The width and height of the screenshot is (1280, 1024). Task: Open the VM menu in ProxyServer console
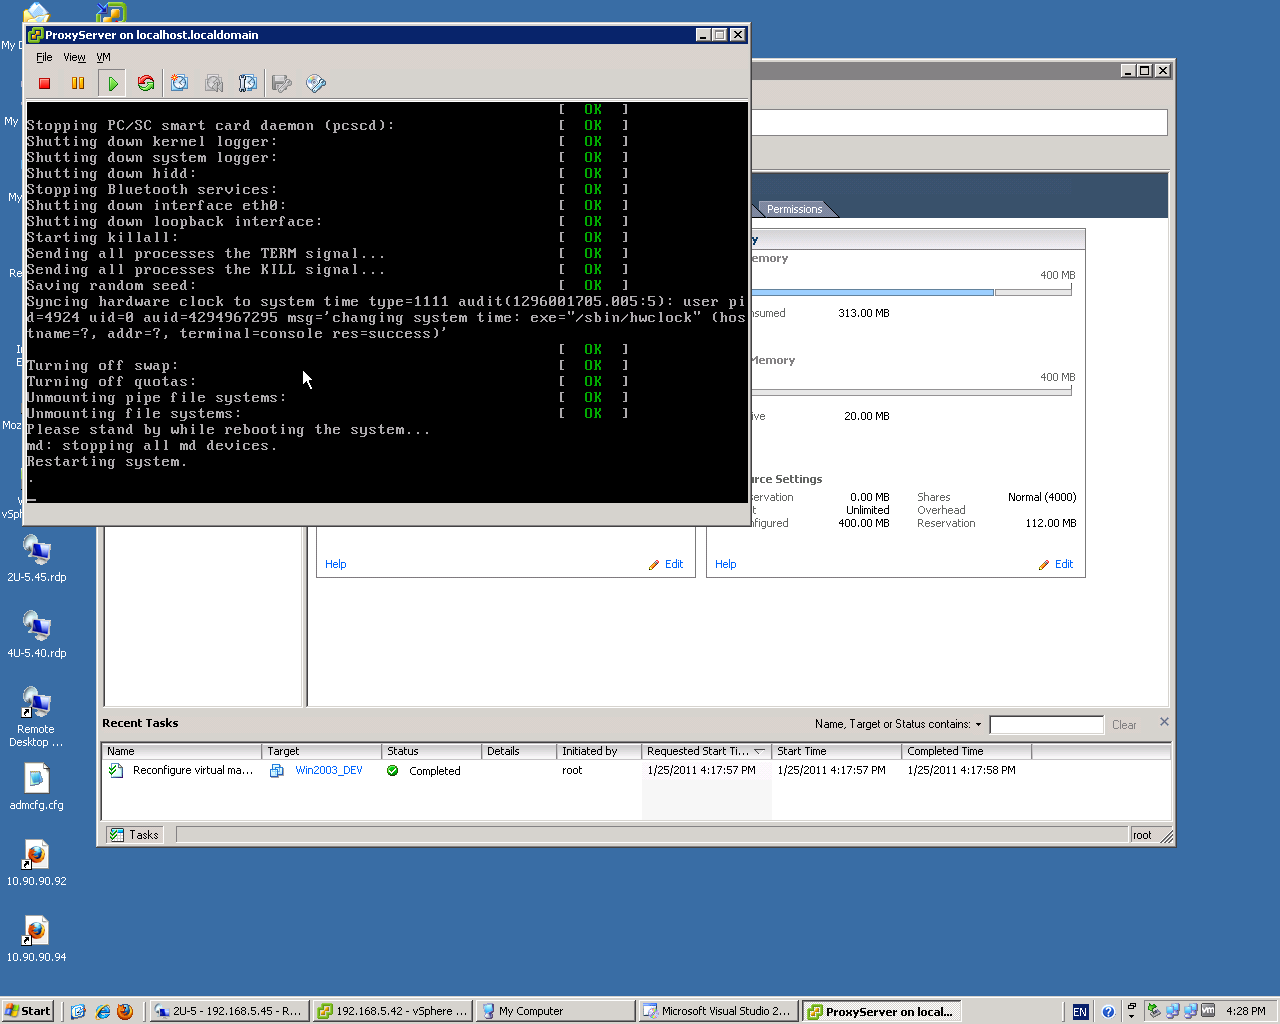103,57
